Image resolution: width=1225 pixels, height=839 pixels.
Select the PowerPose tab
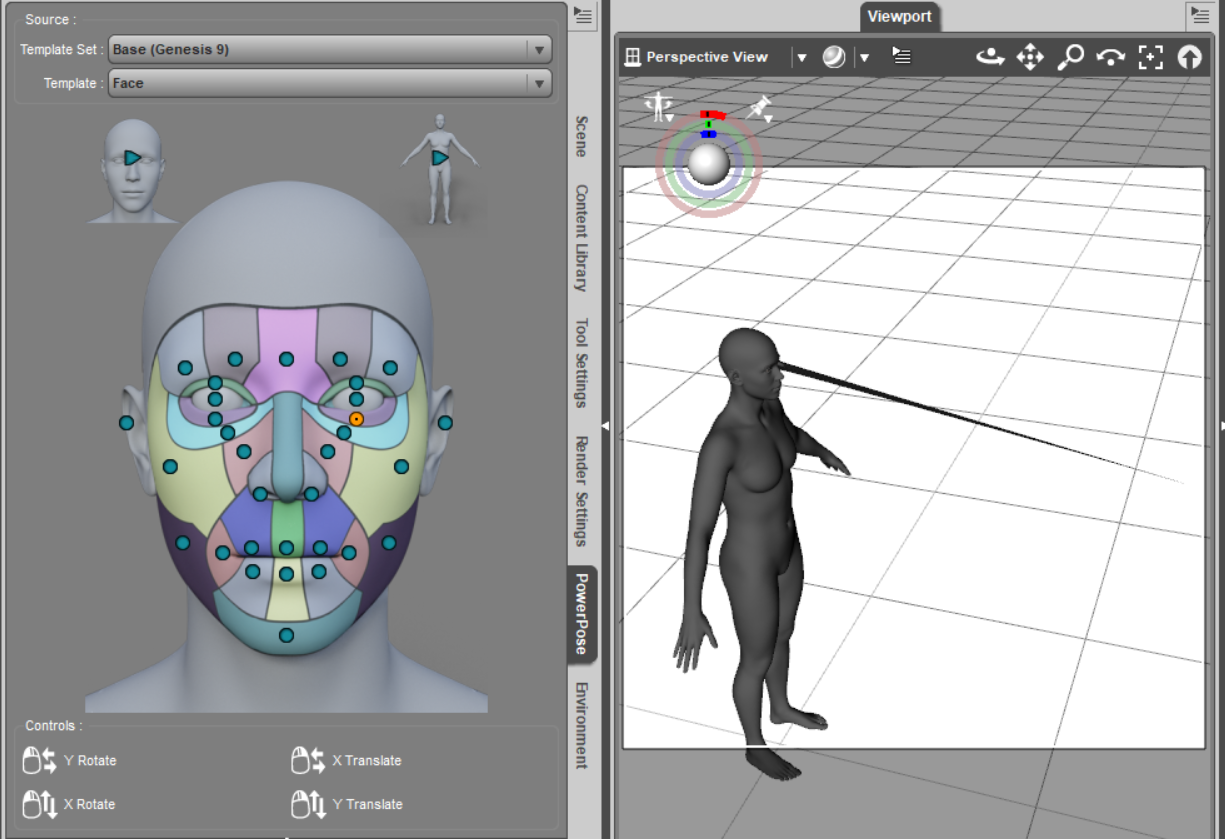click(x=582, y=614)
